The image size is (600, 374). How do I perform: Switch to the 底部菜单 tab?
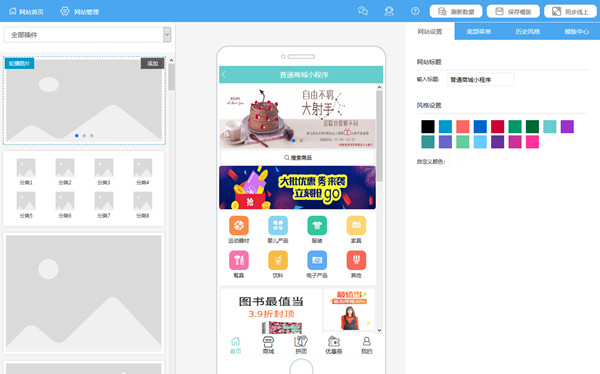click(x=479, y=31)
